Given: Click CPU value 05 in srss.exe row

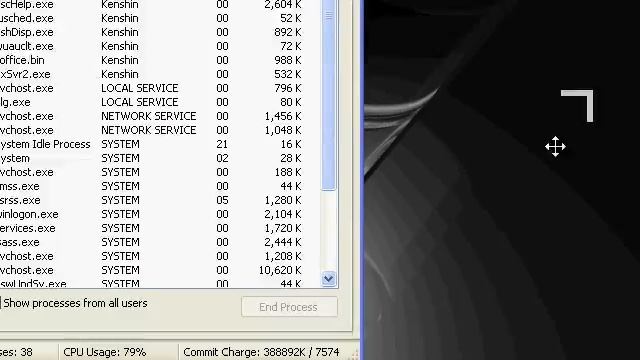Looking at the screenshot, I should (x=222, y=200).
